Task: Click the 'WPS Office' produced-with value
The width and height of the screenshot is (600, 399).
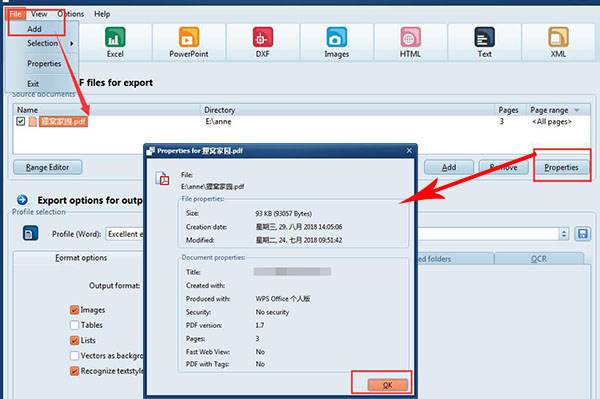Action: [283, 299]
